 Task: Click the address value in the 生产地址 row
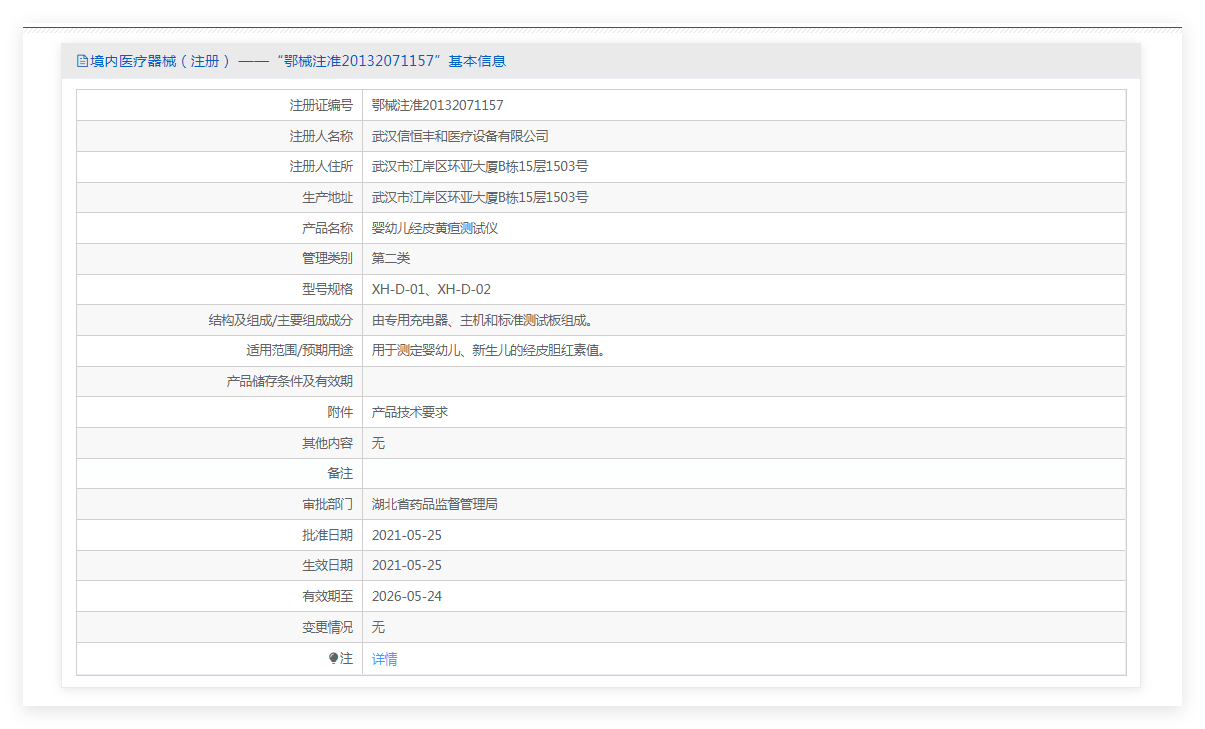click(x=480, y=198)
